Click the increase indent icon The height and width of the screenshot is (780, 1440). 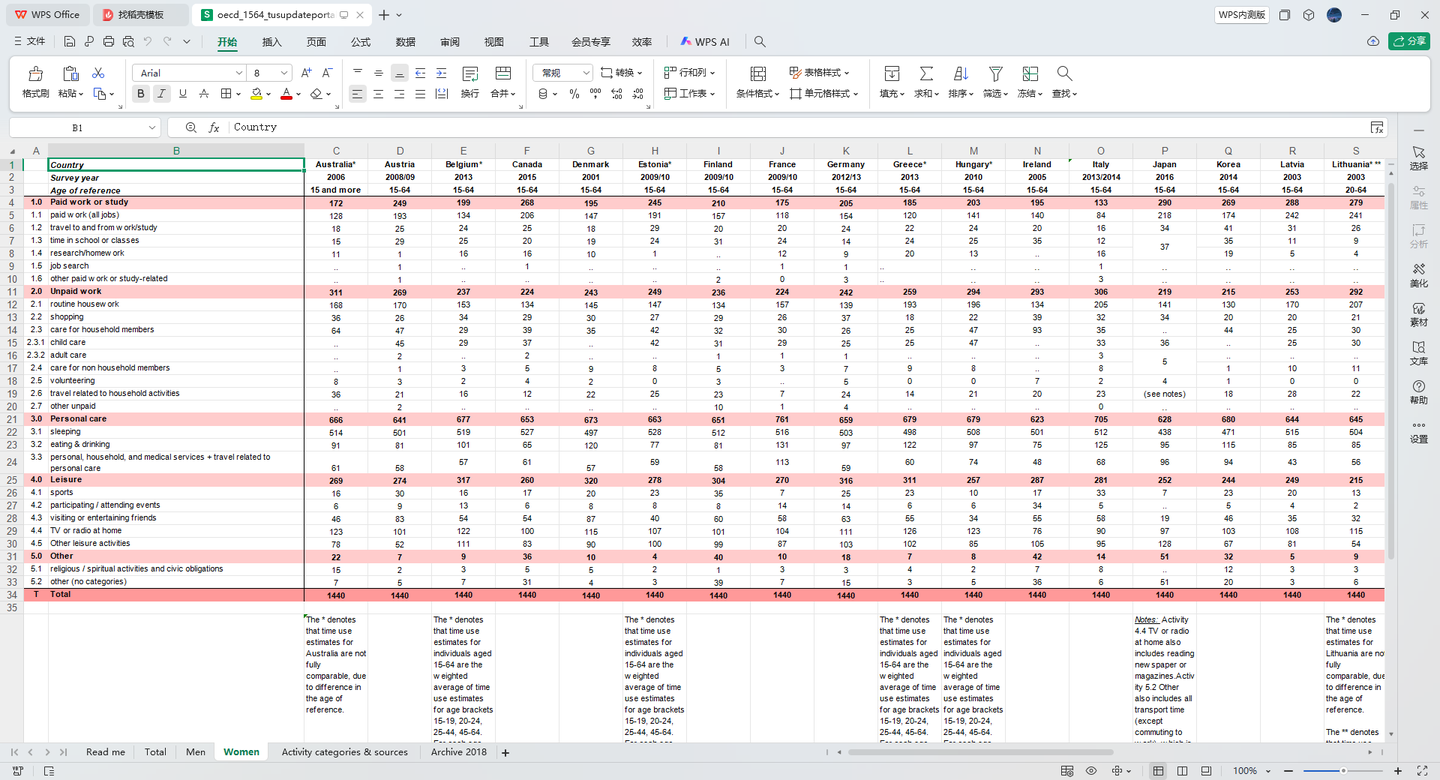pos(441,73)
